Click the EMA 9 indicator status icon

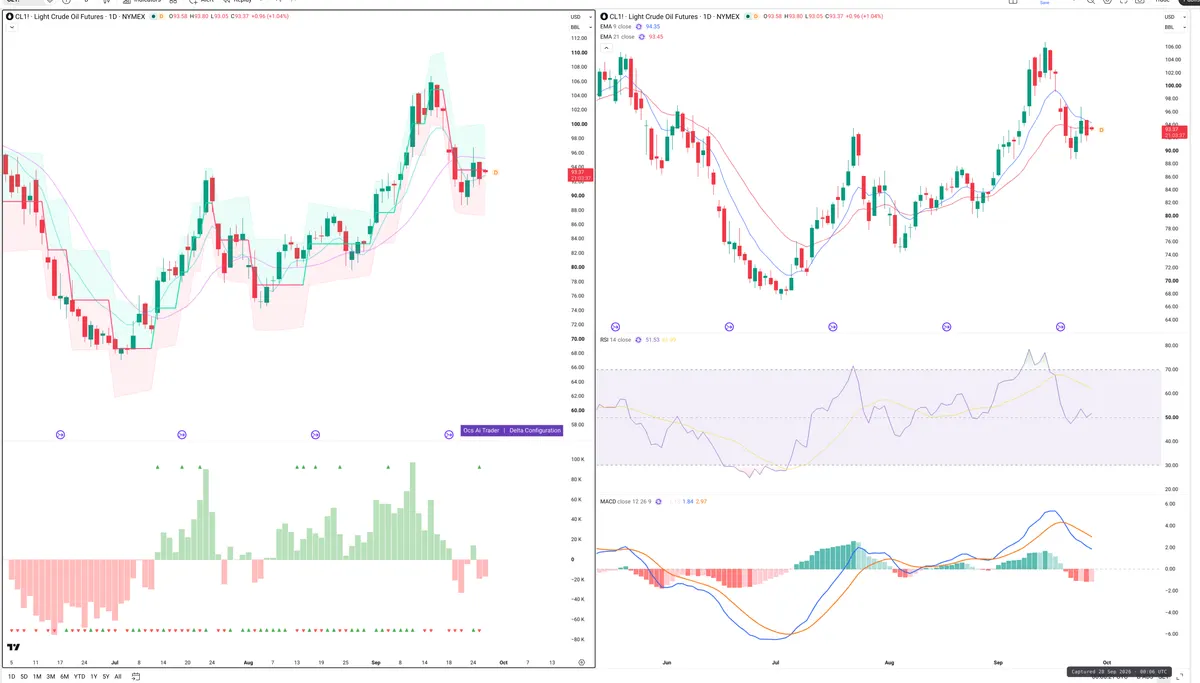click(638, 27)
